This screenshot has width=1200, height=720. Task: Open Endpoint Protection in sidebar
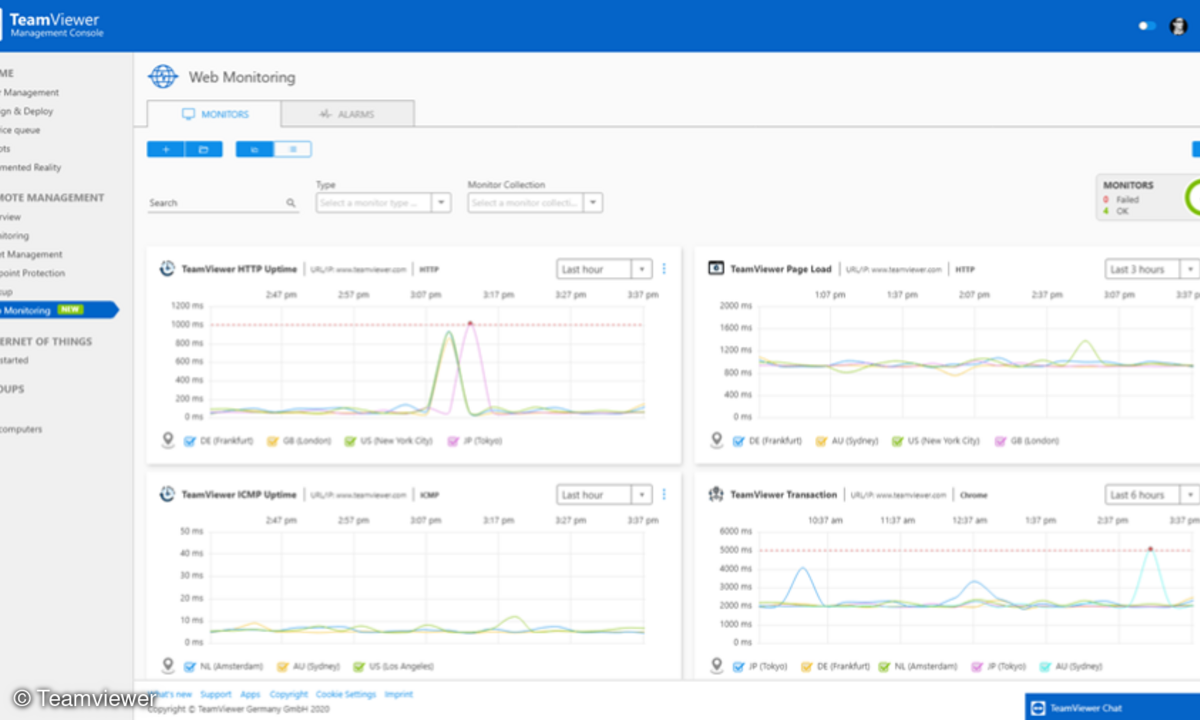(x=33, y=273)
